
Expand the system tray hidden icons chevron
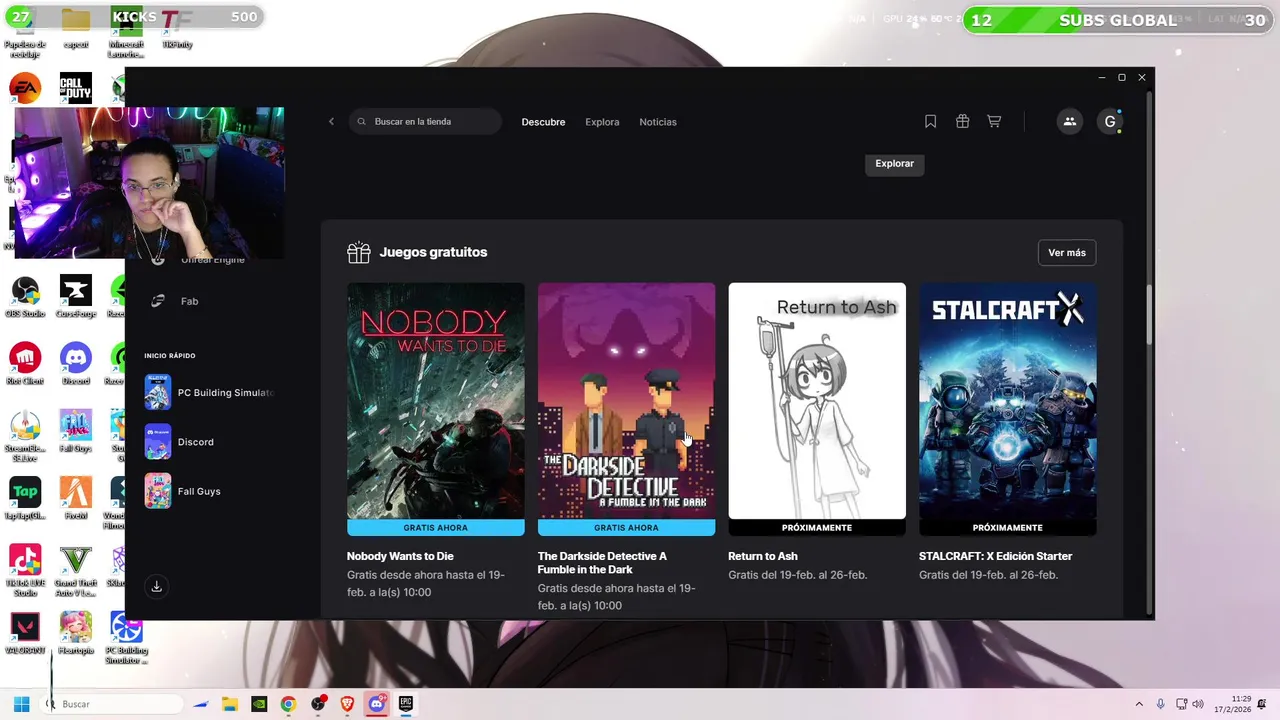pyautogui.click(x=1138, y=705)
